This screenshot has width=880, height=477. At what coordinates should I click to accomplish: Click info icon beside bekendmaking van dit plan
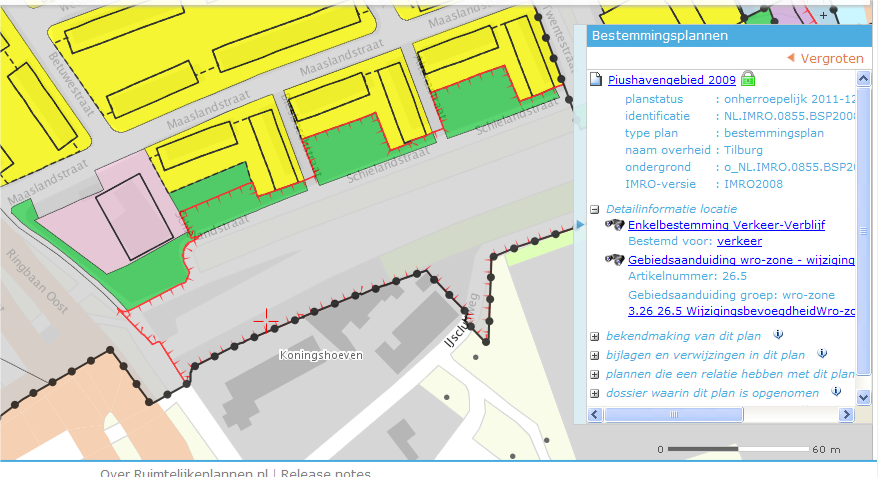(x=778, y=334)
